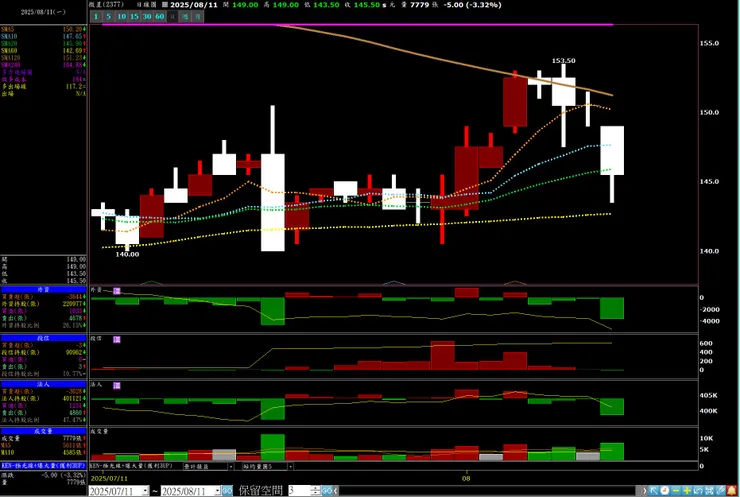Switch to the monthly (月) chart timeframe
This screenshot has width=740, height=497.
tap(198, 17)
